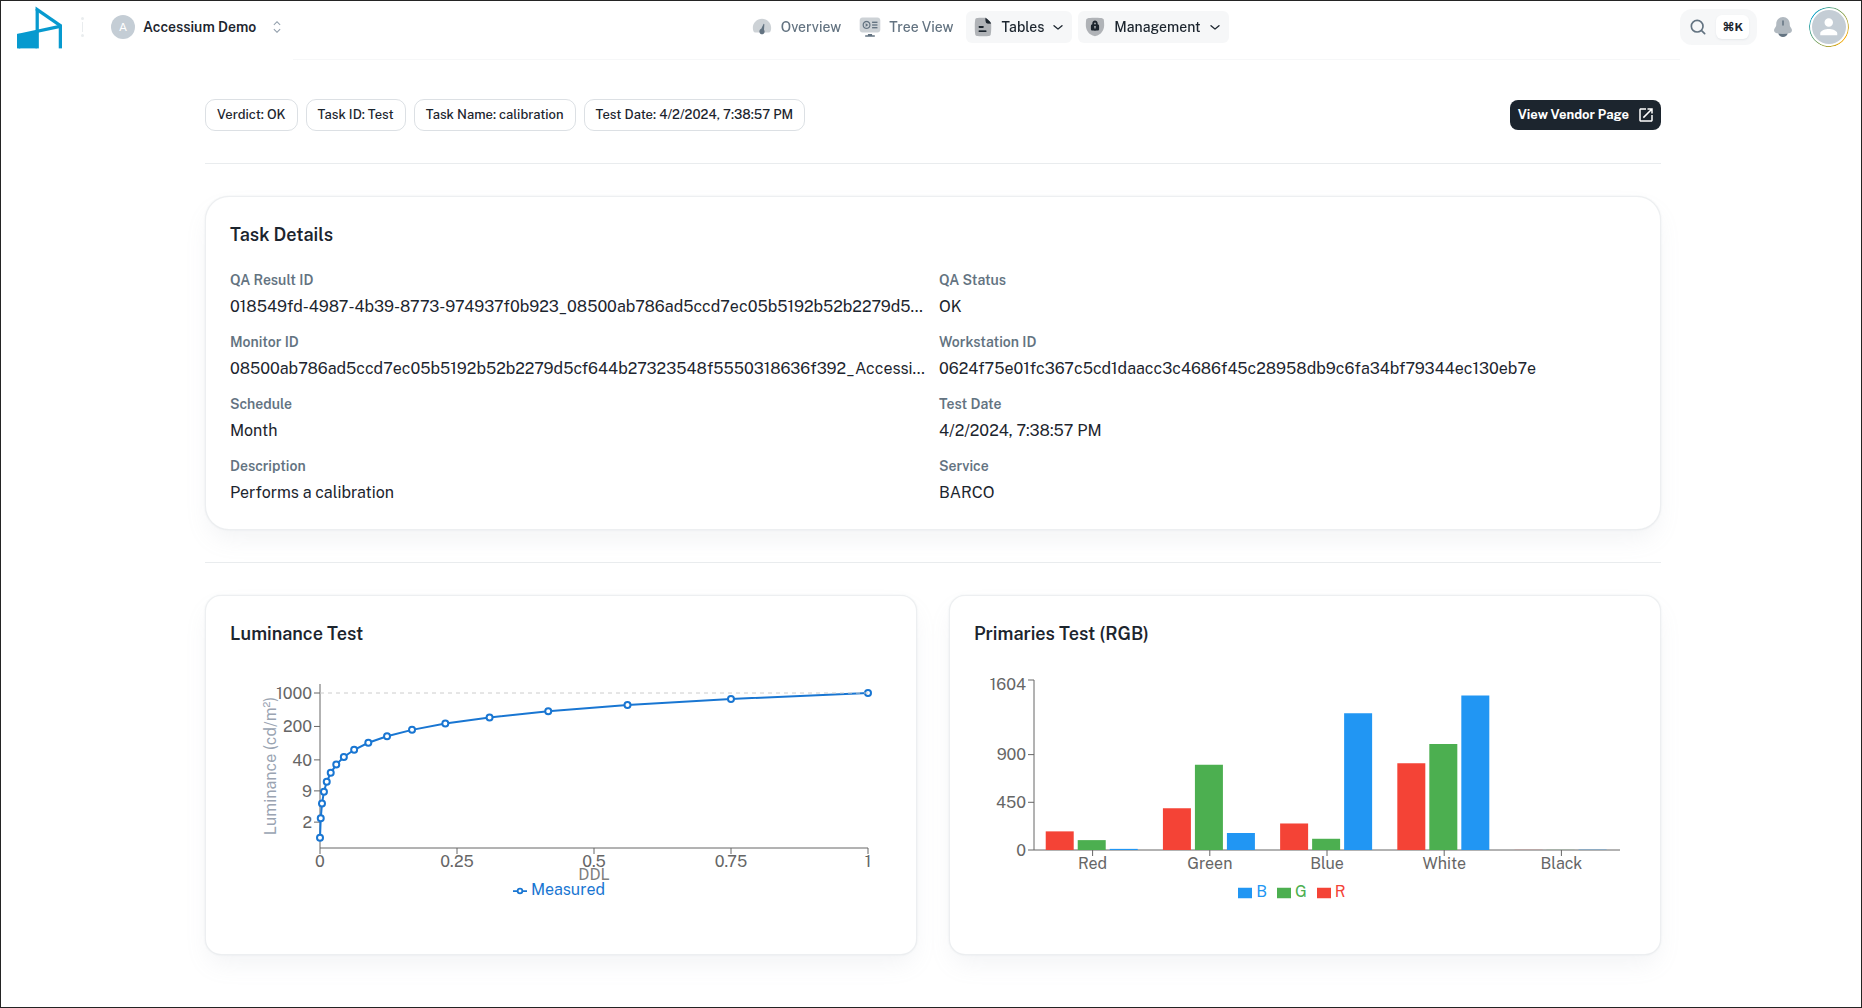Click the search magnifier icon
This screenshot has height=1008, width=1862.
(x=1698, y=27)
